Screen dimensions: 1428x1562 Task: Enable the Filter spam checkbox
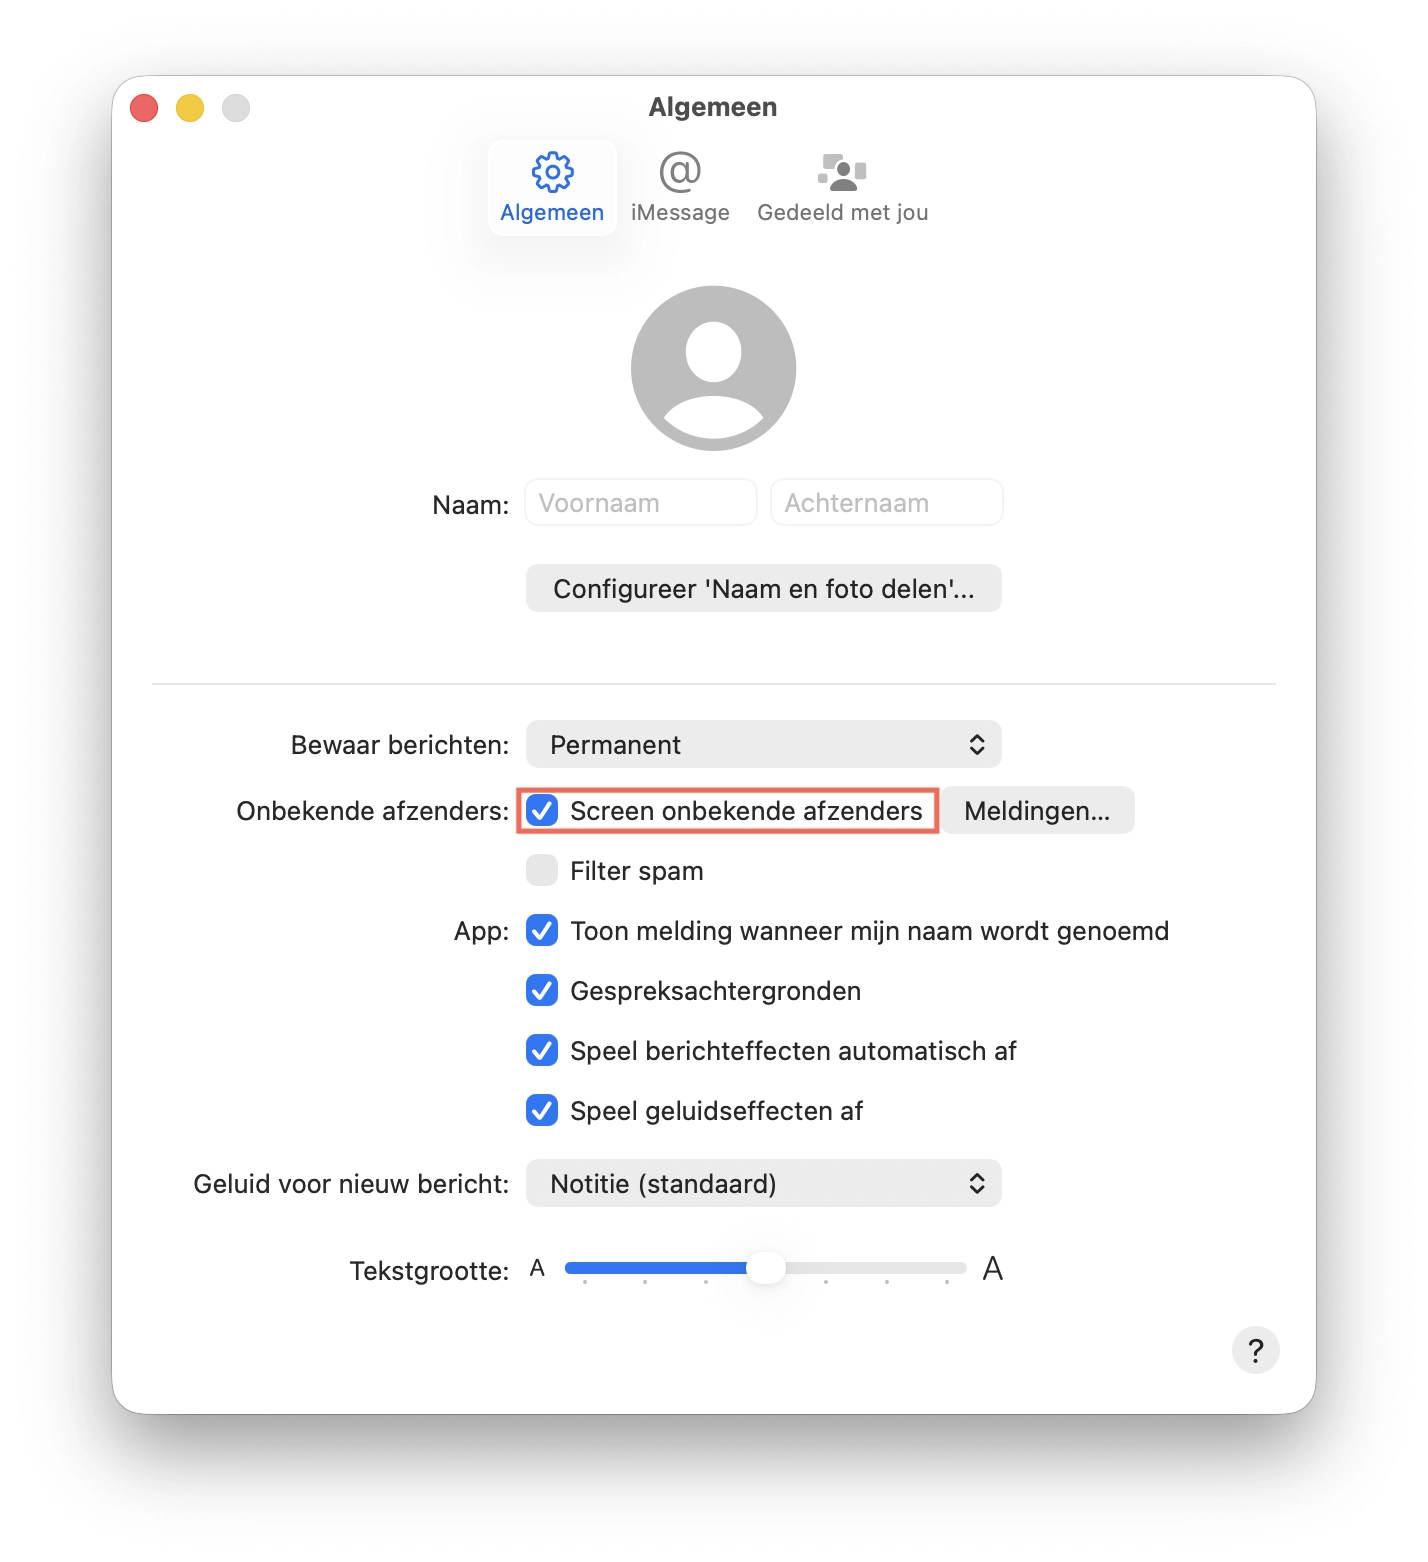coord(542,871)
